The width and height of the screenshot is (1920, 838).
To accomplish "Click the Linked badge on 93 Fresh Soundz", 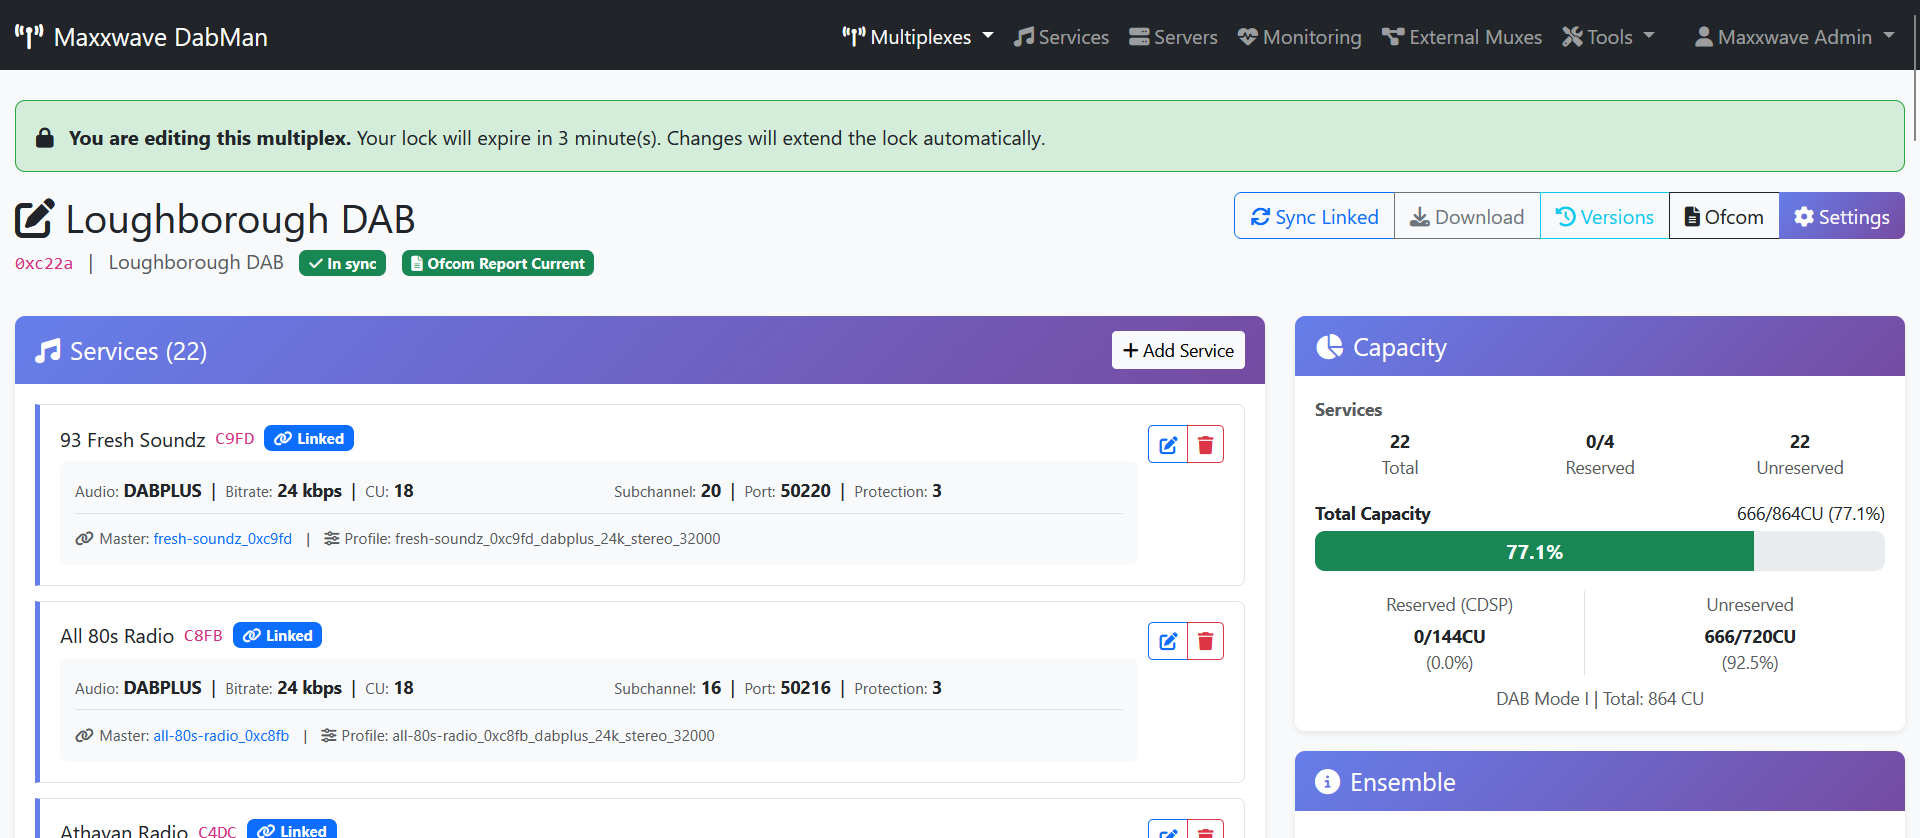I will coord(309,438).
